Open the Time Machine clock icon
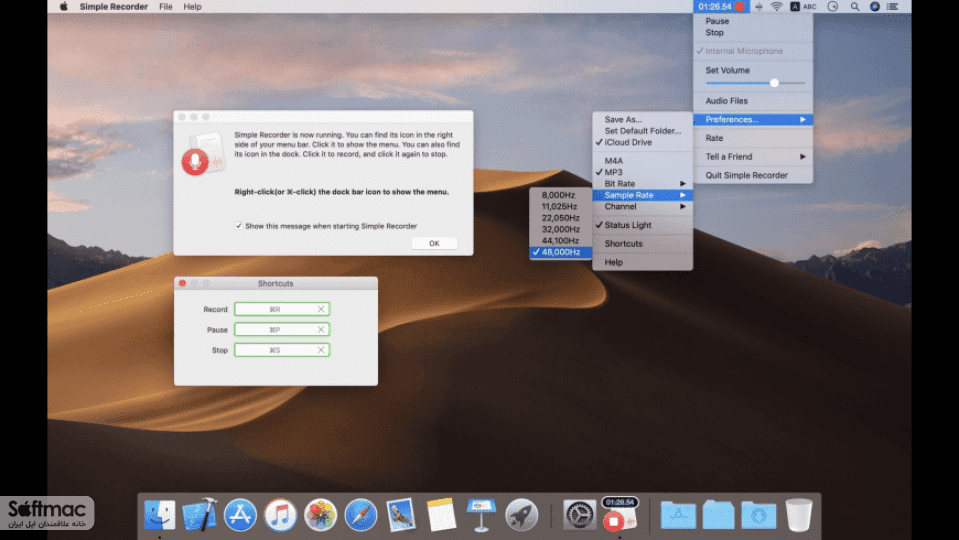The image size is (959, 540). coord(833,7)
